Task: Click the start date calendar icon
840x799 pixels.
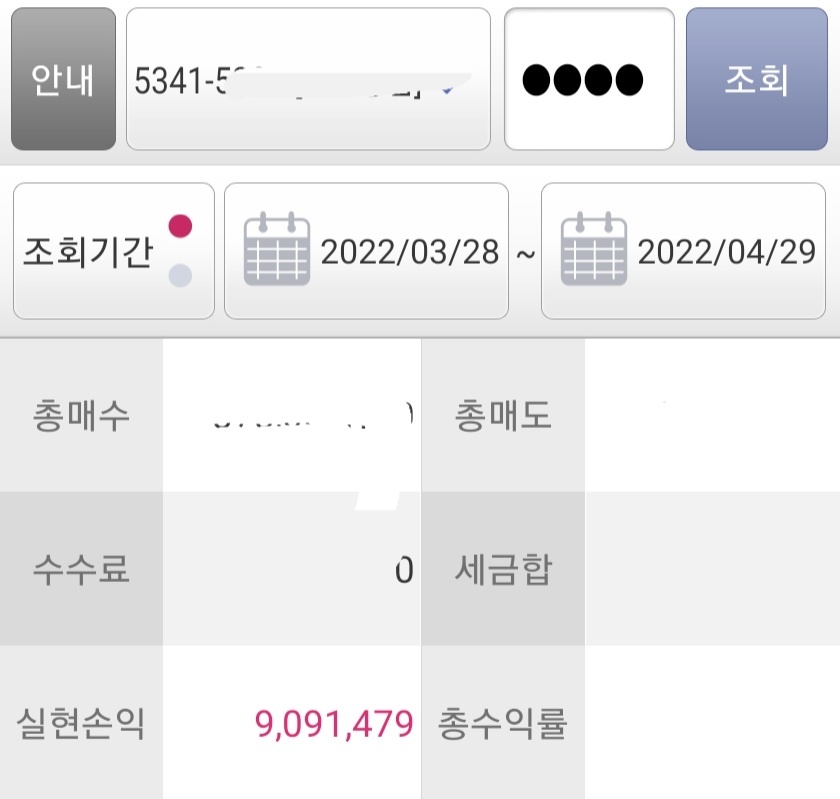Action: 277,251
